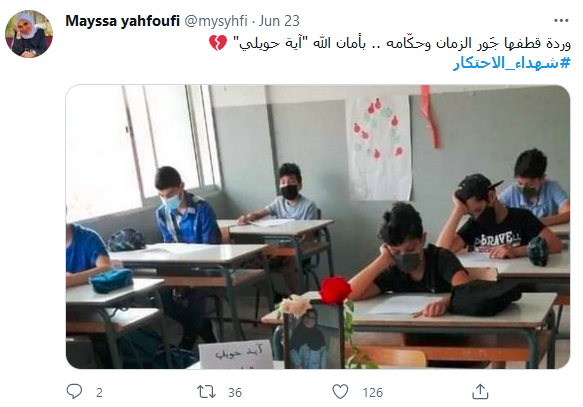Viewport: 583px width, 407px height.
Task: Click the blue Arabic hashtag #شهداء_الاحتكار
Action: click(x=512, y=63)
